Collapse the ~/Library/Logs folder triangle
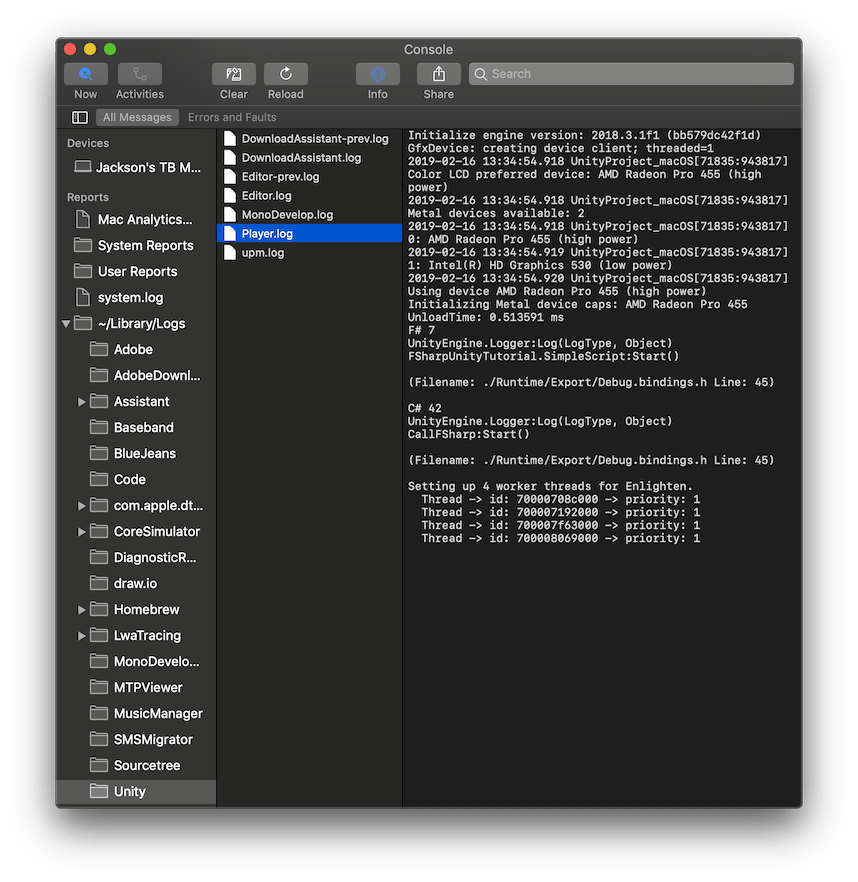Screen dimensions: 858x882 [x=66, y=323]
